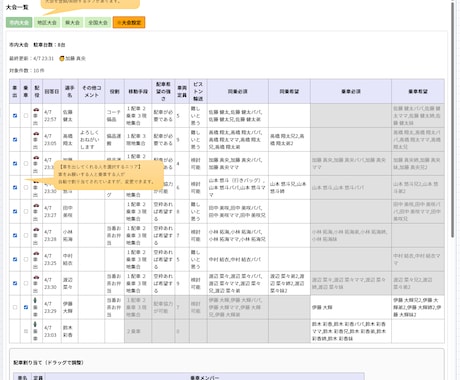
Task: Click the 乗車メンバー header in the lower table
Action: 204,378
